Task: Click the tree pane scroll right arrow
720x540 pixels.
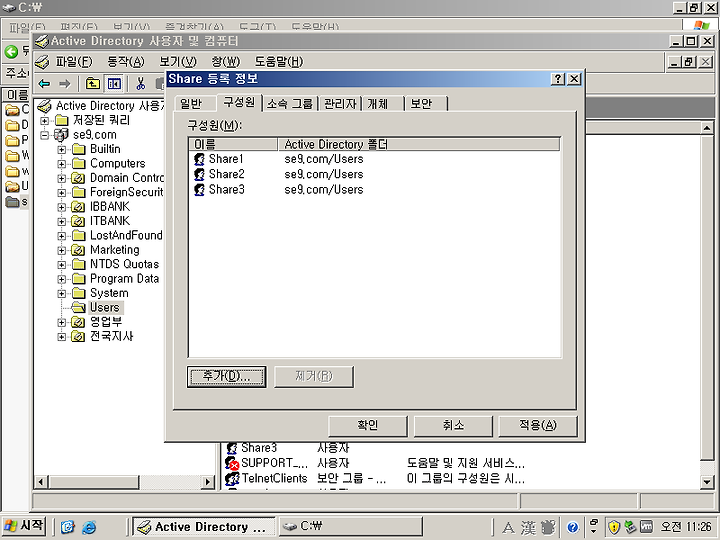Action: (x=208, y=482)
